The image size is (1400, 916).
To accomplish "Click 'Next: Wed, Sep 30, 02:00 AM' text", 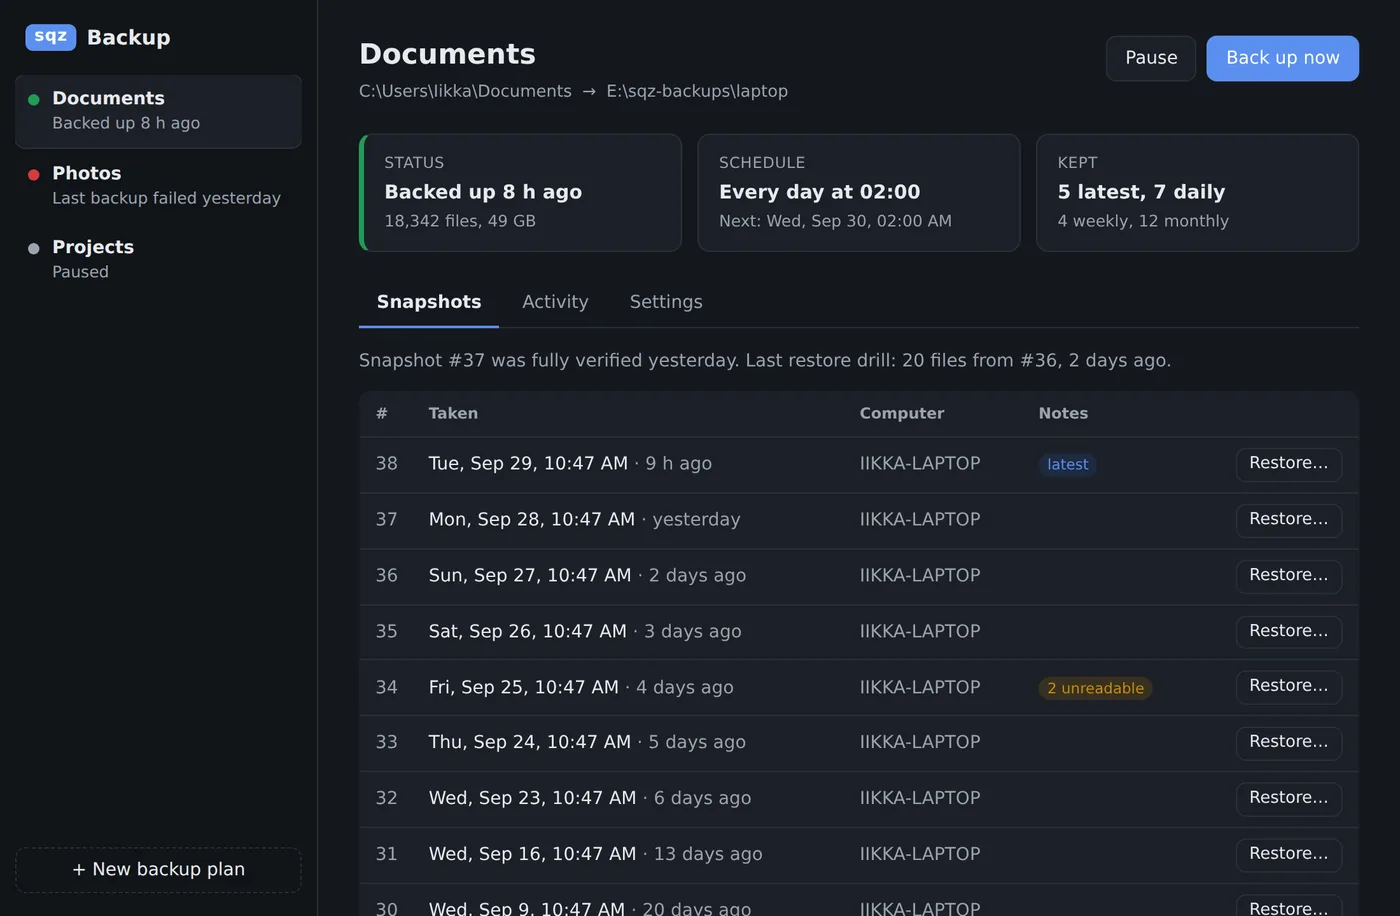I will 835,221.
